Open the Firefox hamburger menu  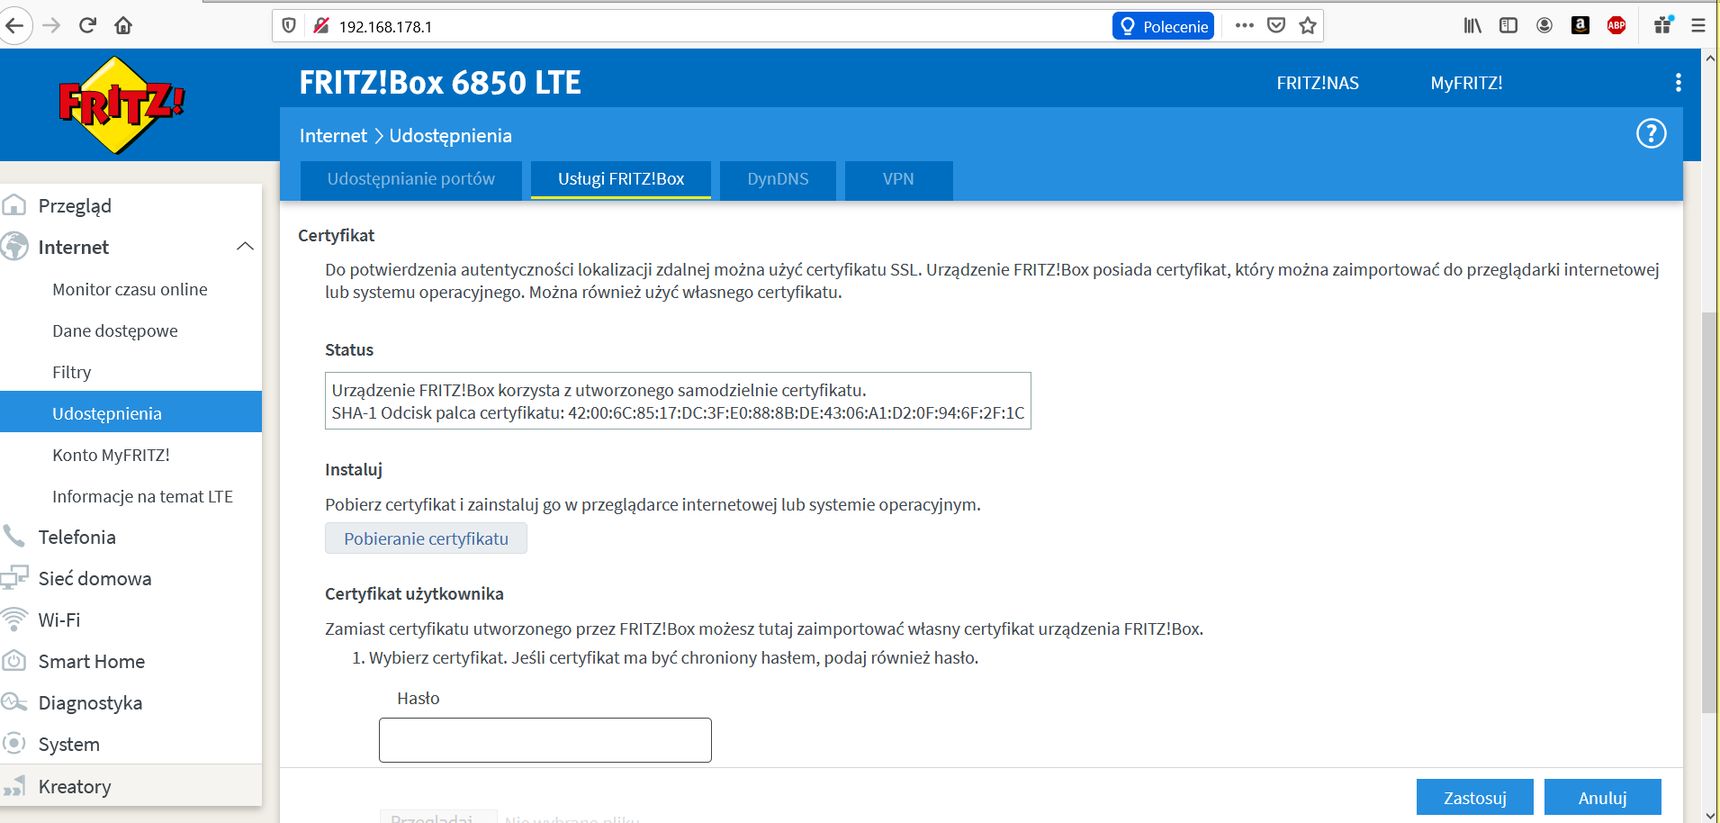click(1698, 26)
